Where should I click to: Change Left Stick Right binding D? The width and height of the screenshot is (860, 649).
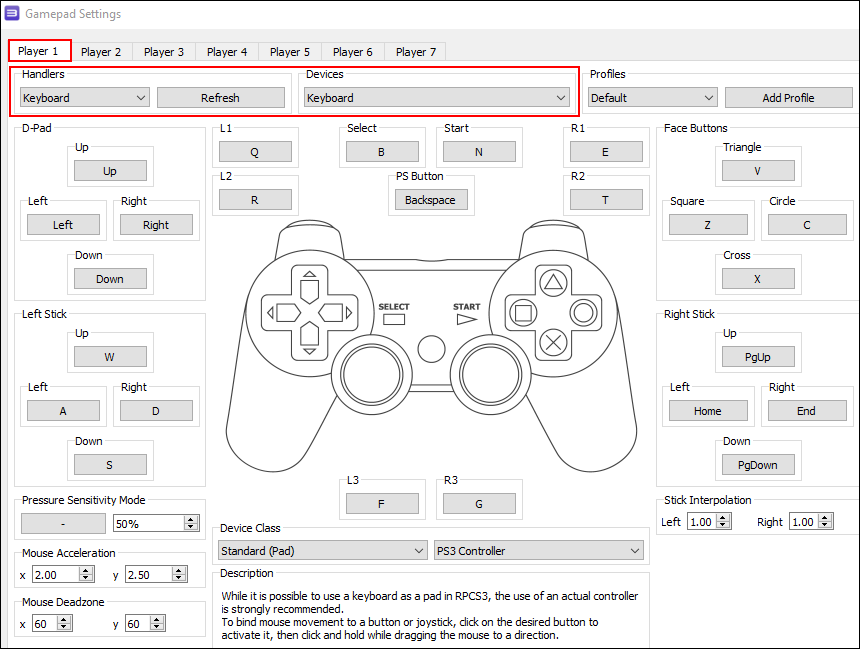[x=156, y=411]
